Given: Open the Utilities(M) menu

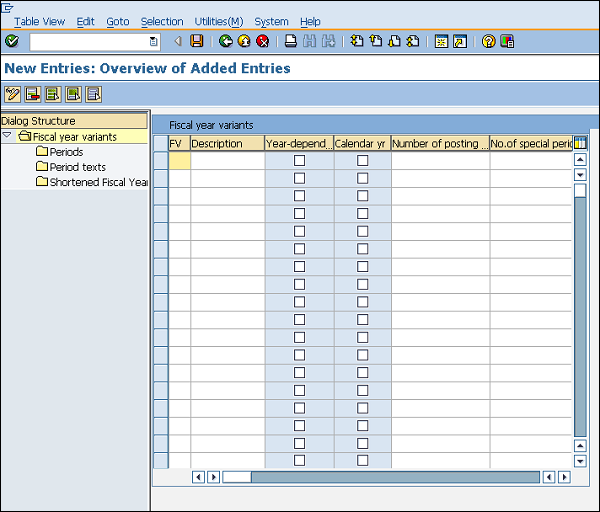Looking at the screenshot, I should 218,21.
